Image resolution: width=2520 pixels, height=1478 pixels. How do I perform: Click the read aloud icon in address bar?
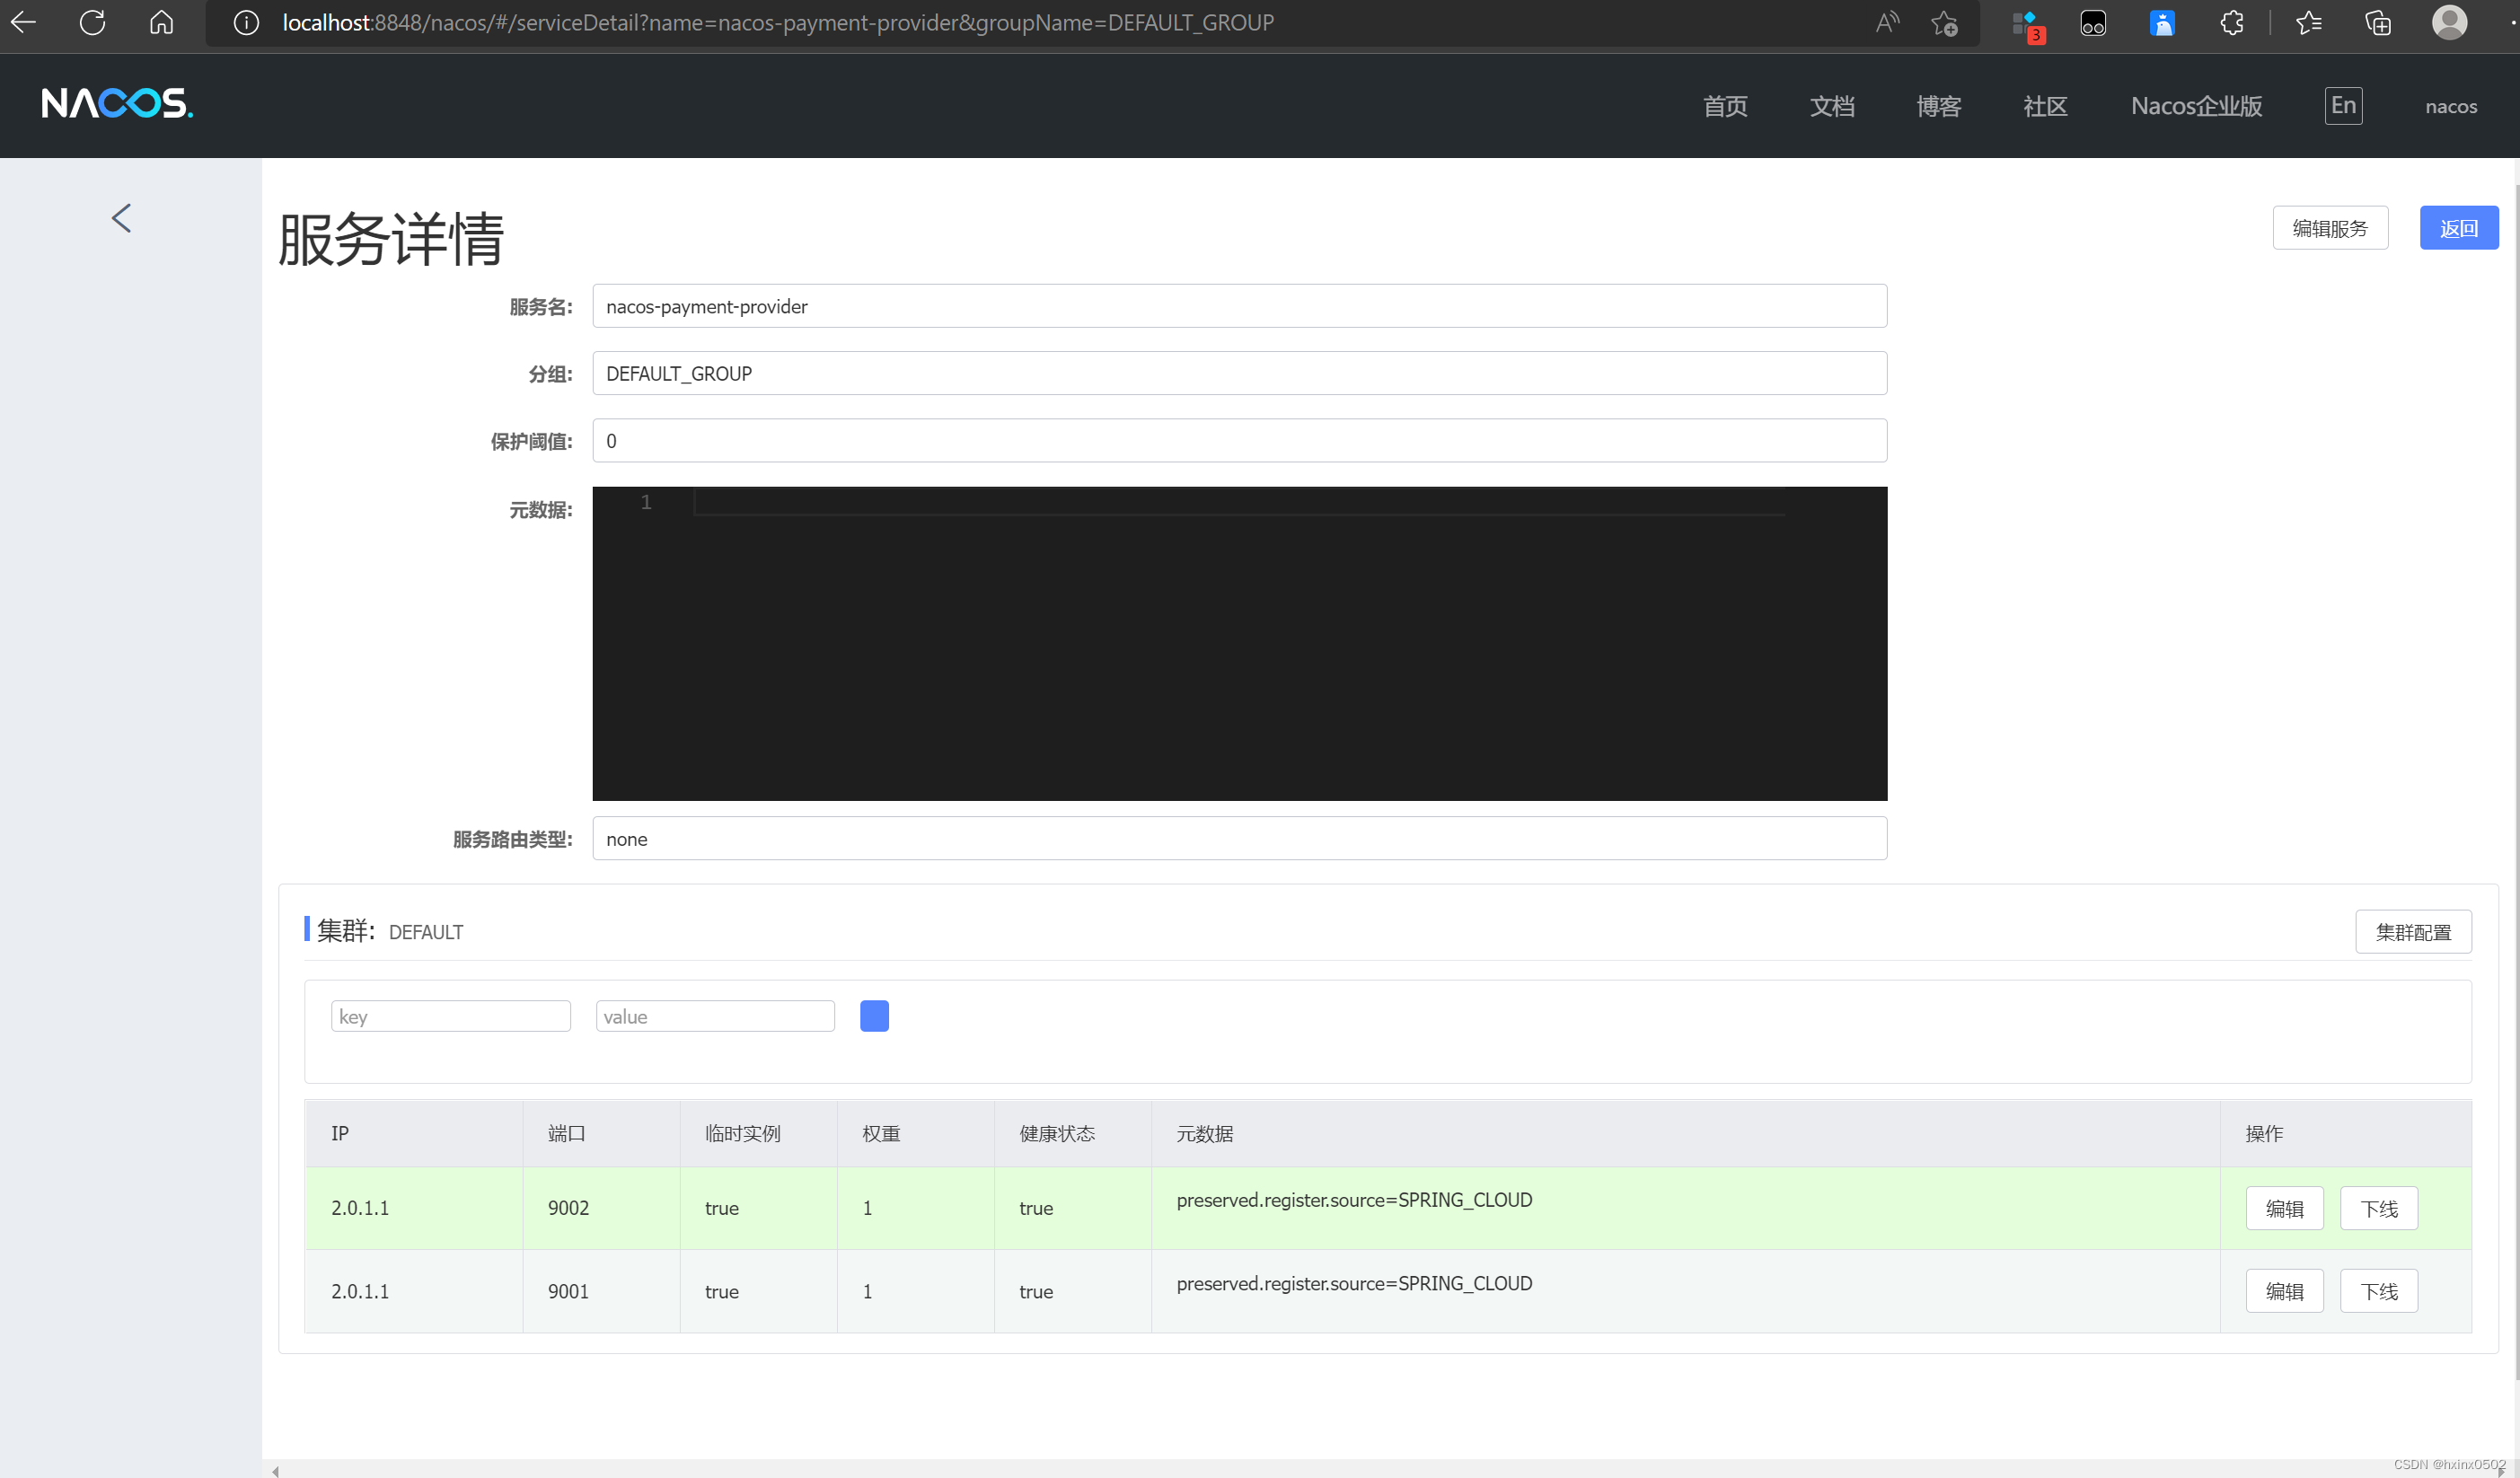tap(1886, 22)
